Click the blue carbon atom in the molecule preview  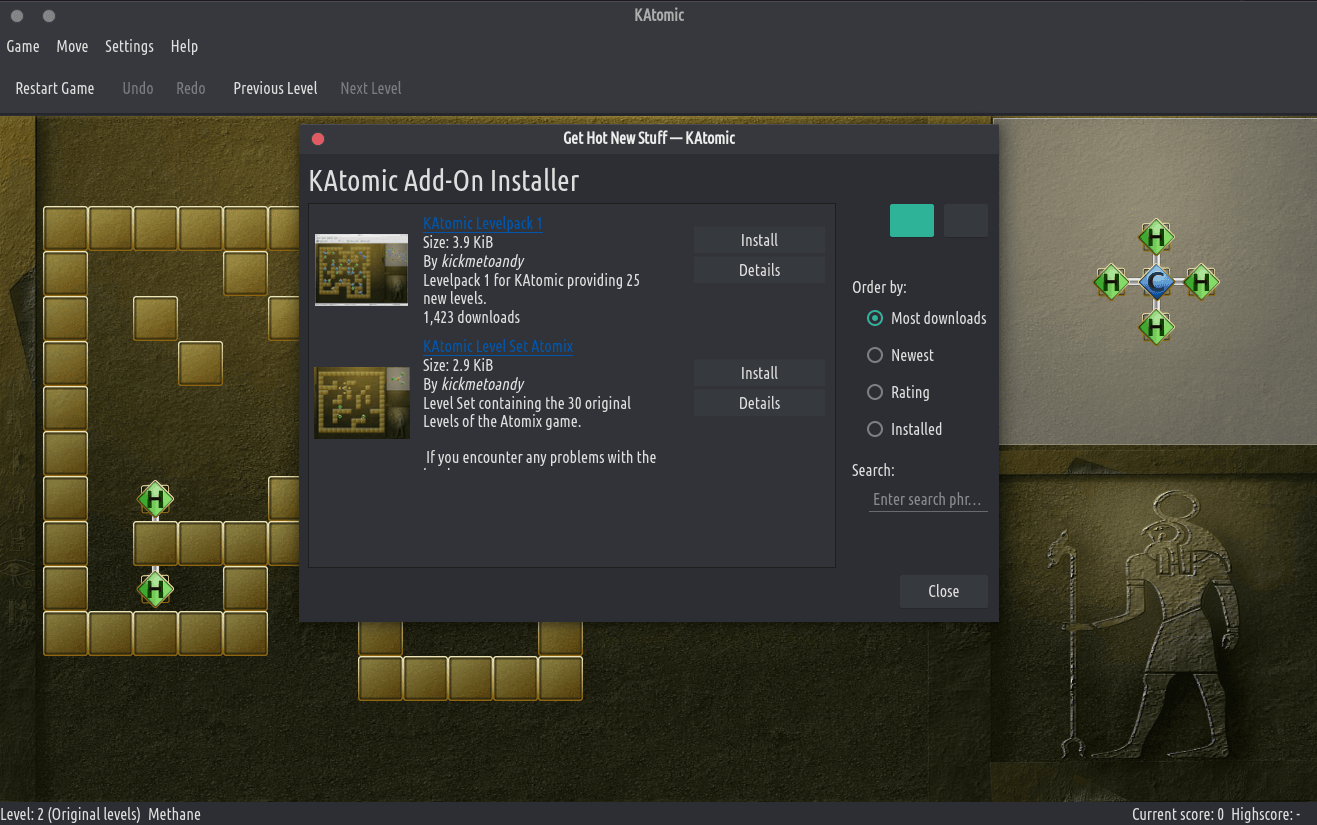1156,282
